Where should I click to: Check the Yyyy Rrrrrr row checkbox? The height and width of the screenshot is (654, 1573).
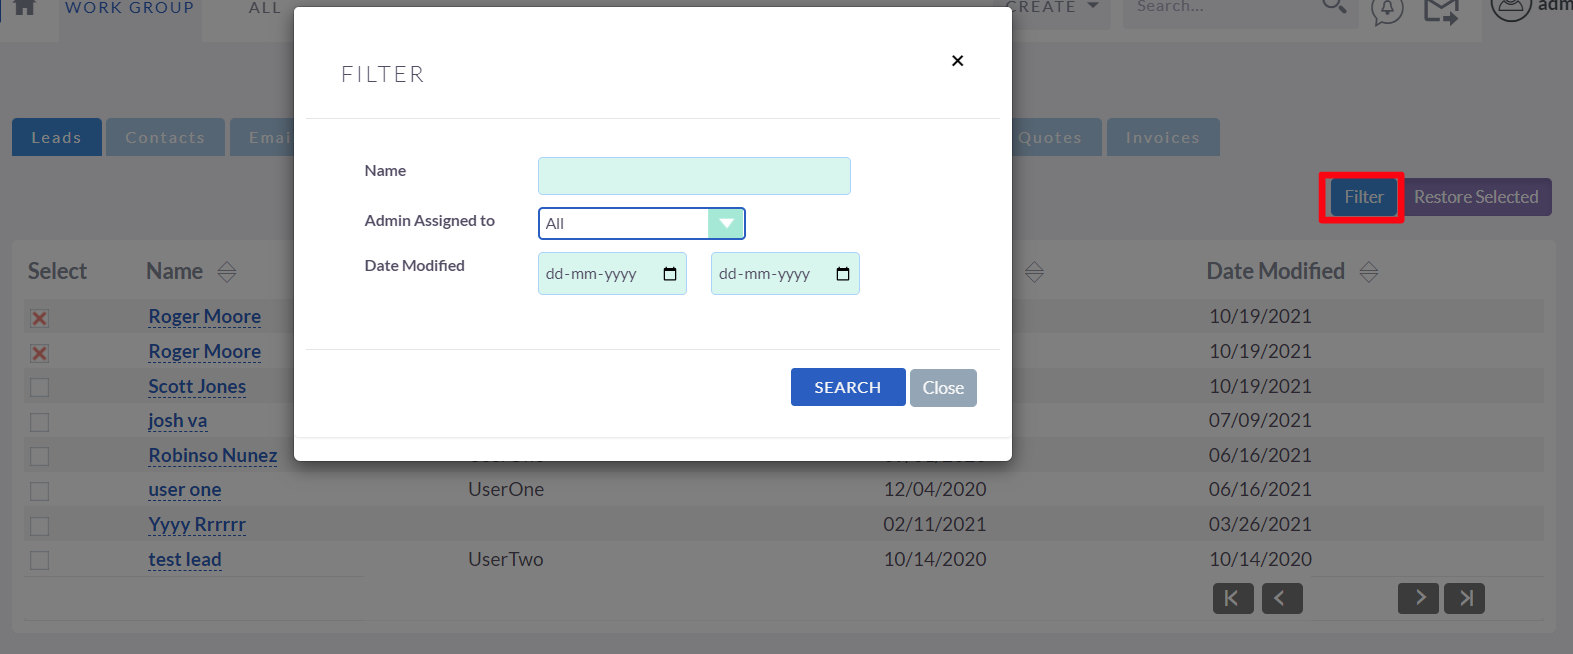tap(39, 526)
